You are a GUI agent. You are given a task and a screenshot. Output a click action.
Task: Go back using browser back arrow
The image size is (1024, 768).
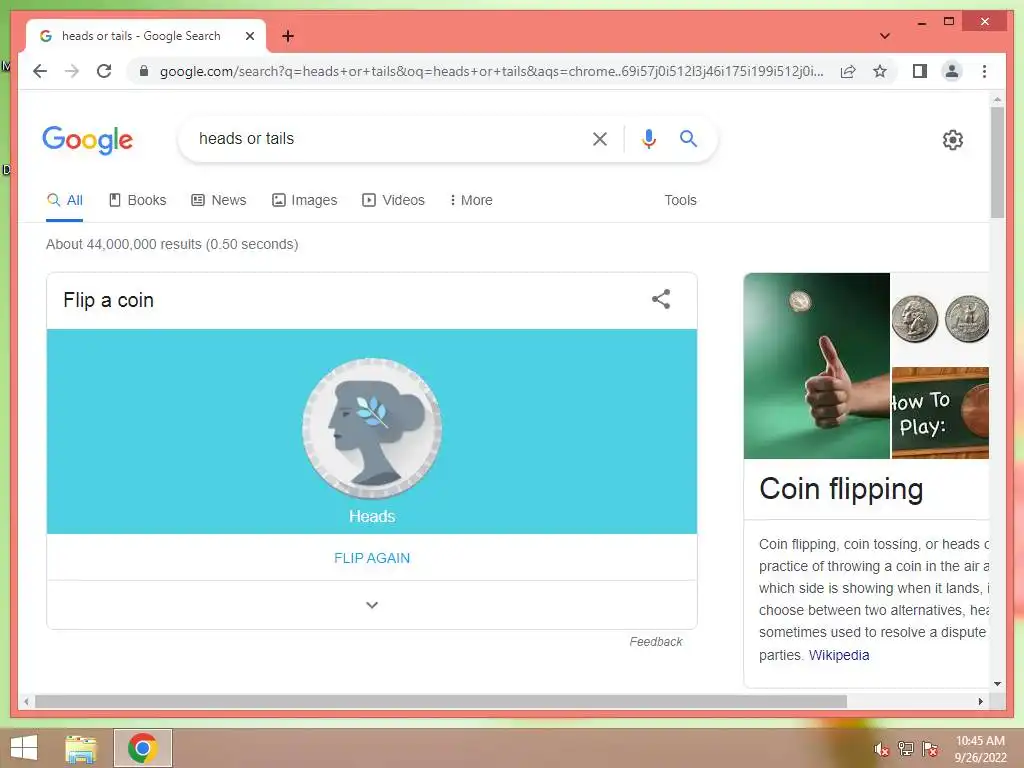tap(40, 71)
